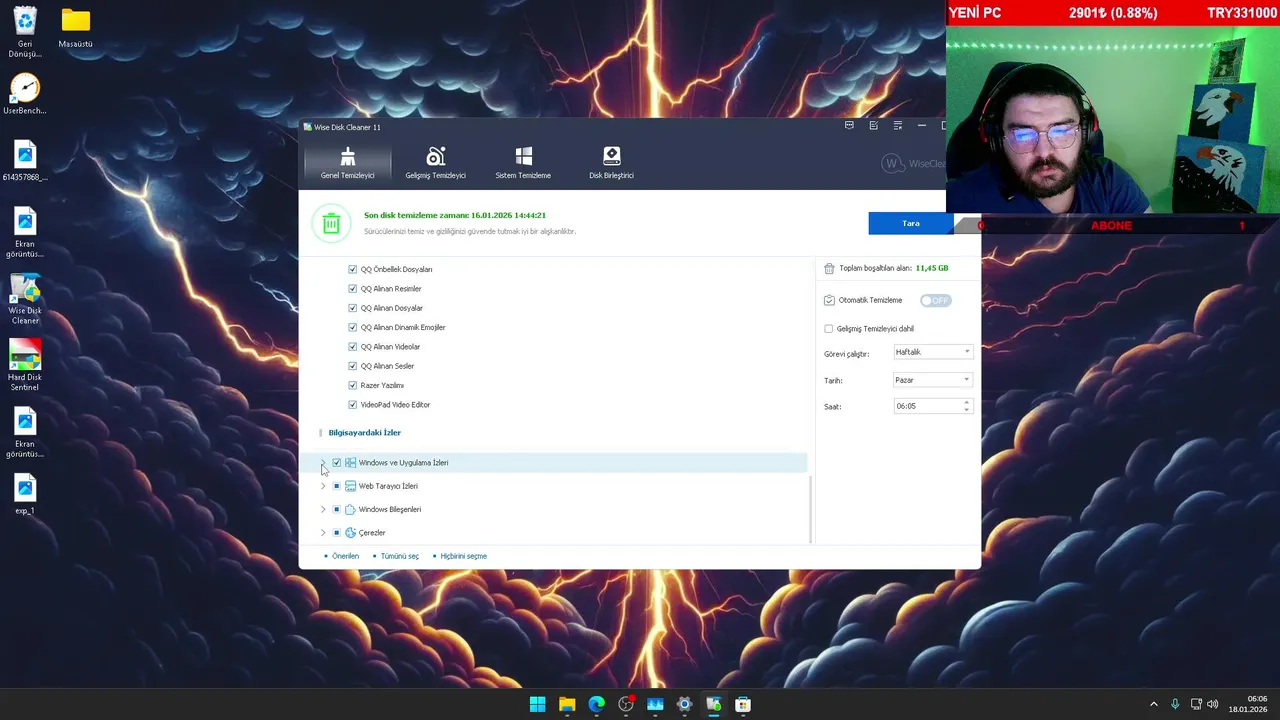Screen dimensions: 1280x720
Task: Open Geri Dönüşüm recycle bin desktop icon
Action: [25, 32]
